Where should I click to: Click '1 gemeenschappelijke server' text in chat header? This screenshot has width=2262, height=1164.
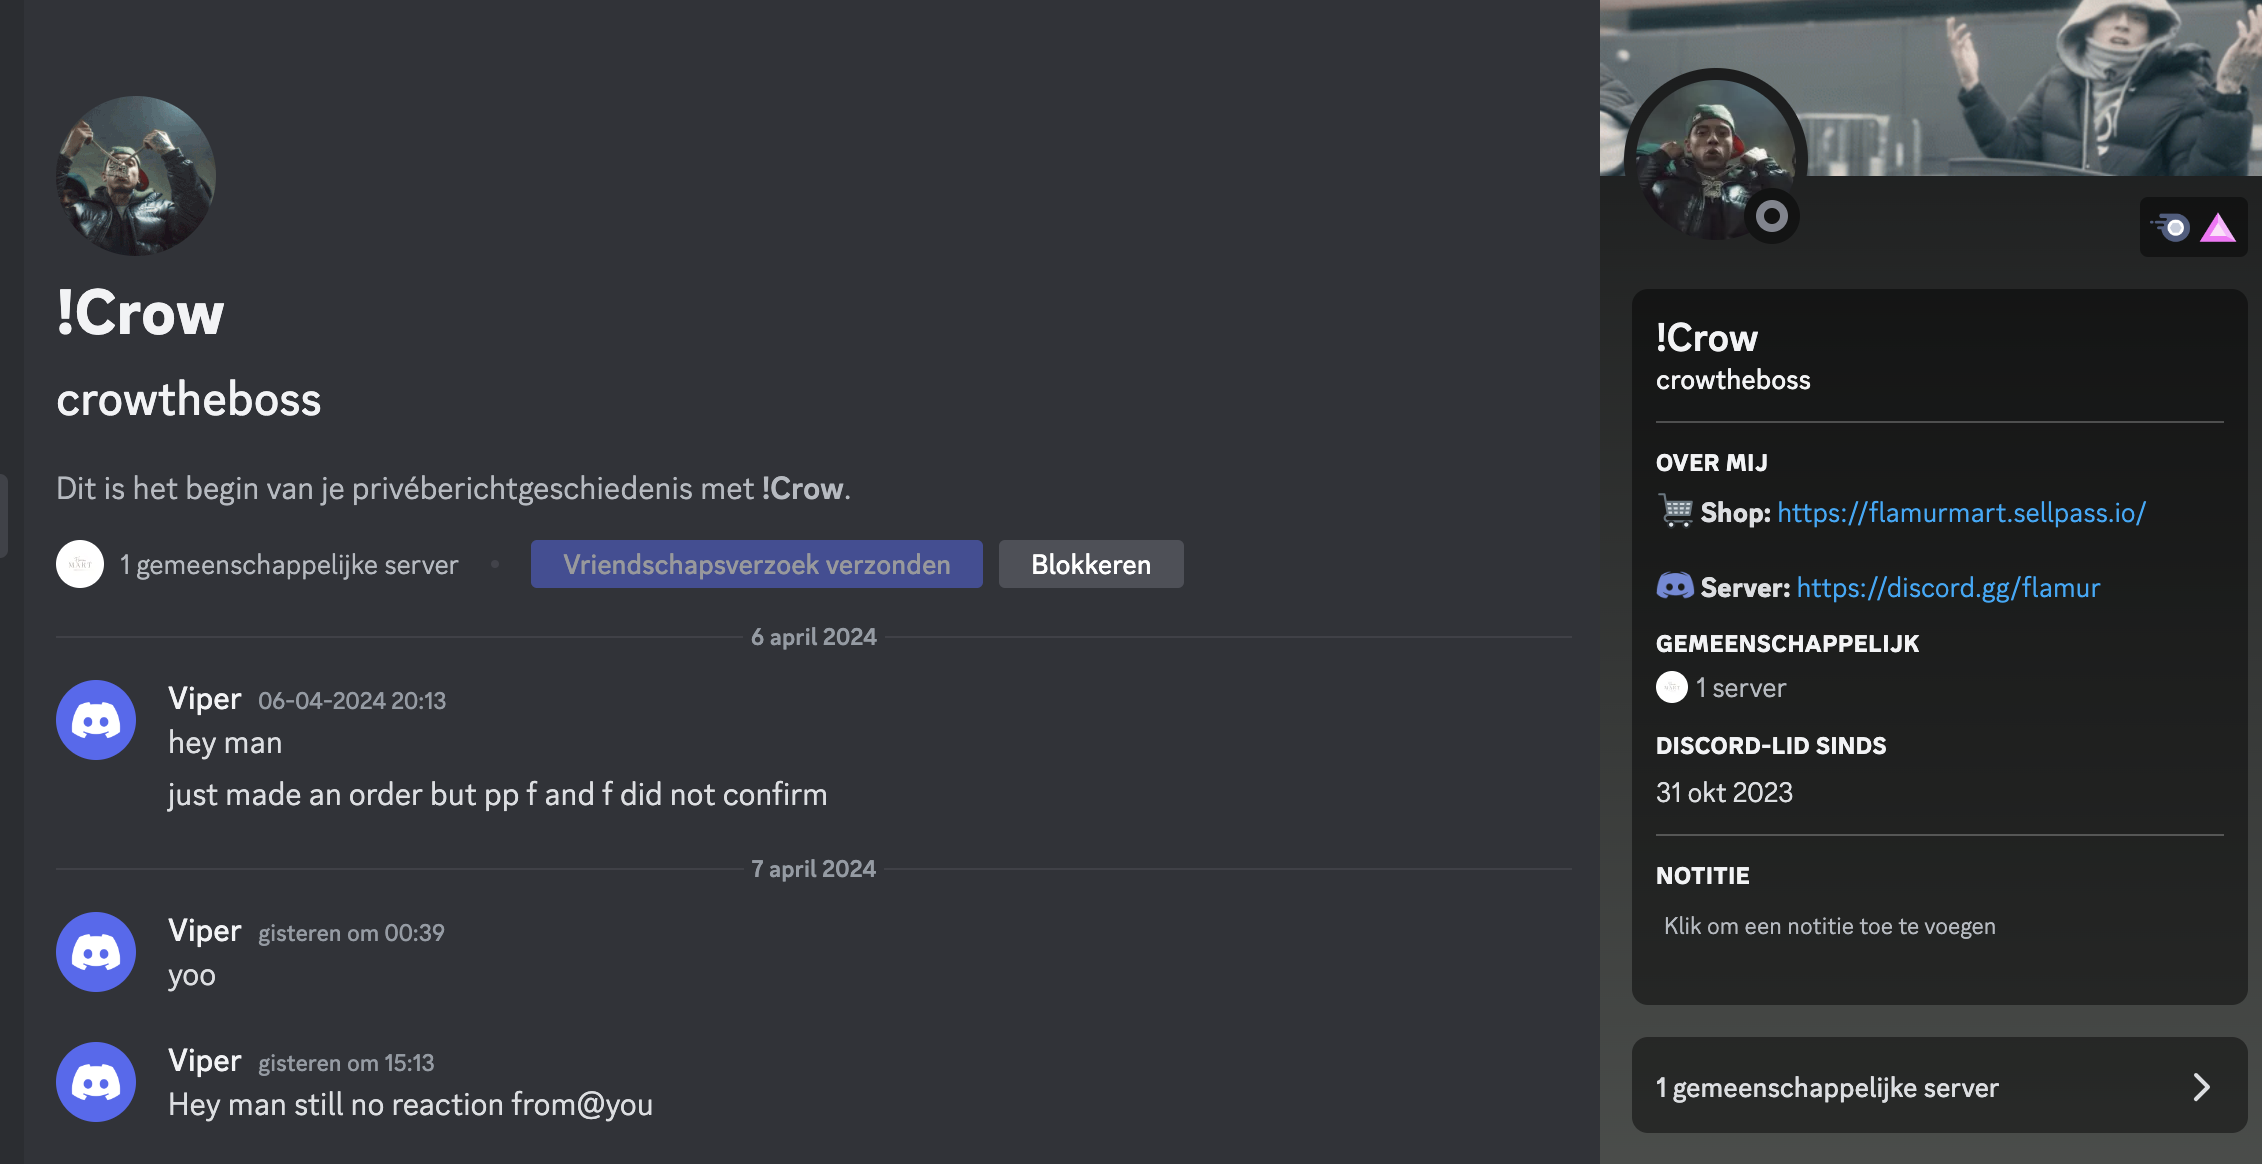tap(288, 565)
